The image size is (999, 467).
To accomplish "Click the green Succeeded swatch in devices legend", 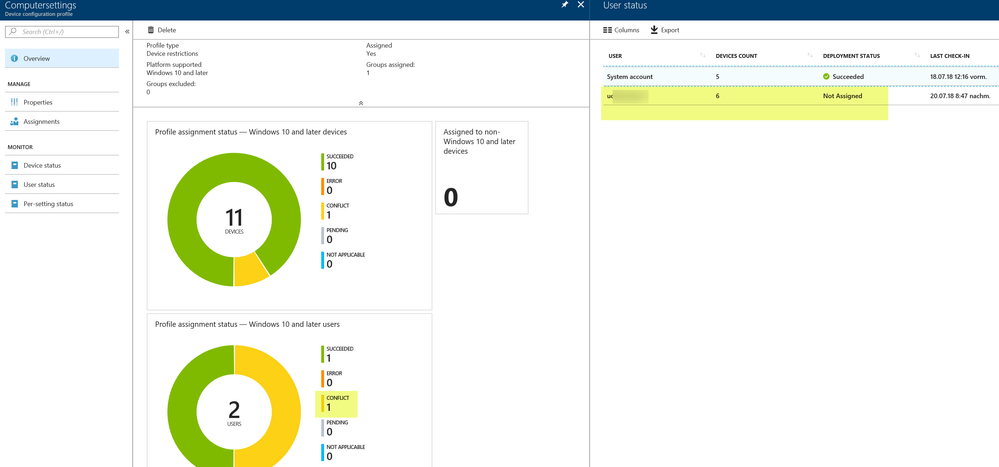I will [322, 162].
